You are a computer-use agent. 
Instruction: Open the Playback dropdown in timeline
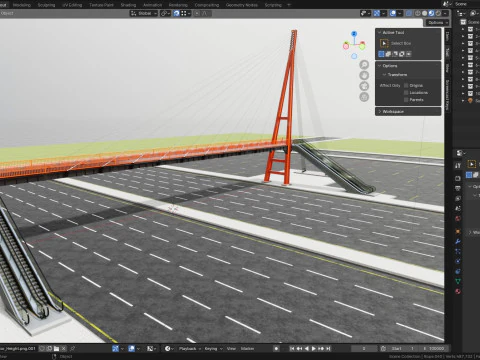point(190,349)
